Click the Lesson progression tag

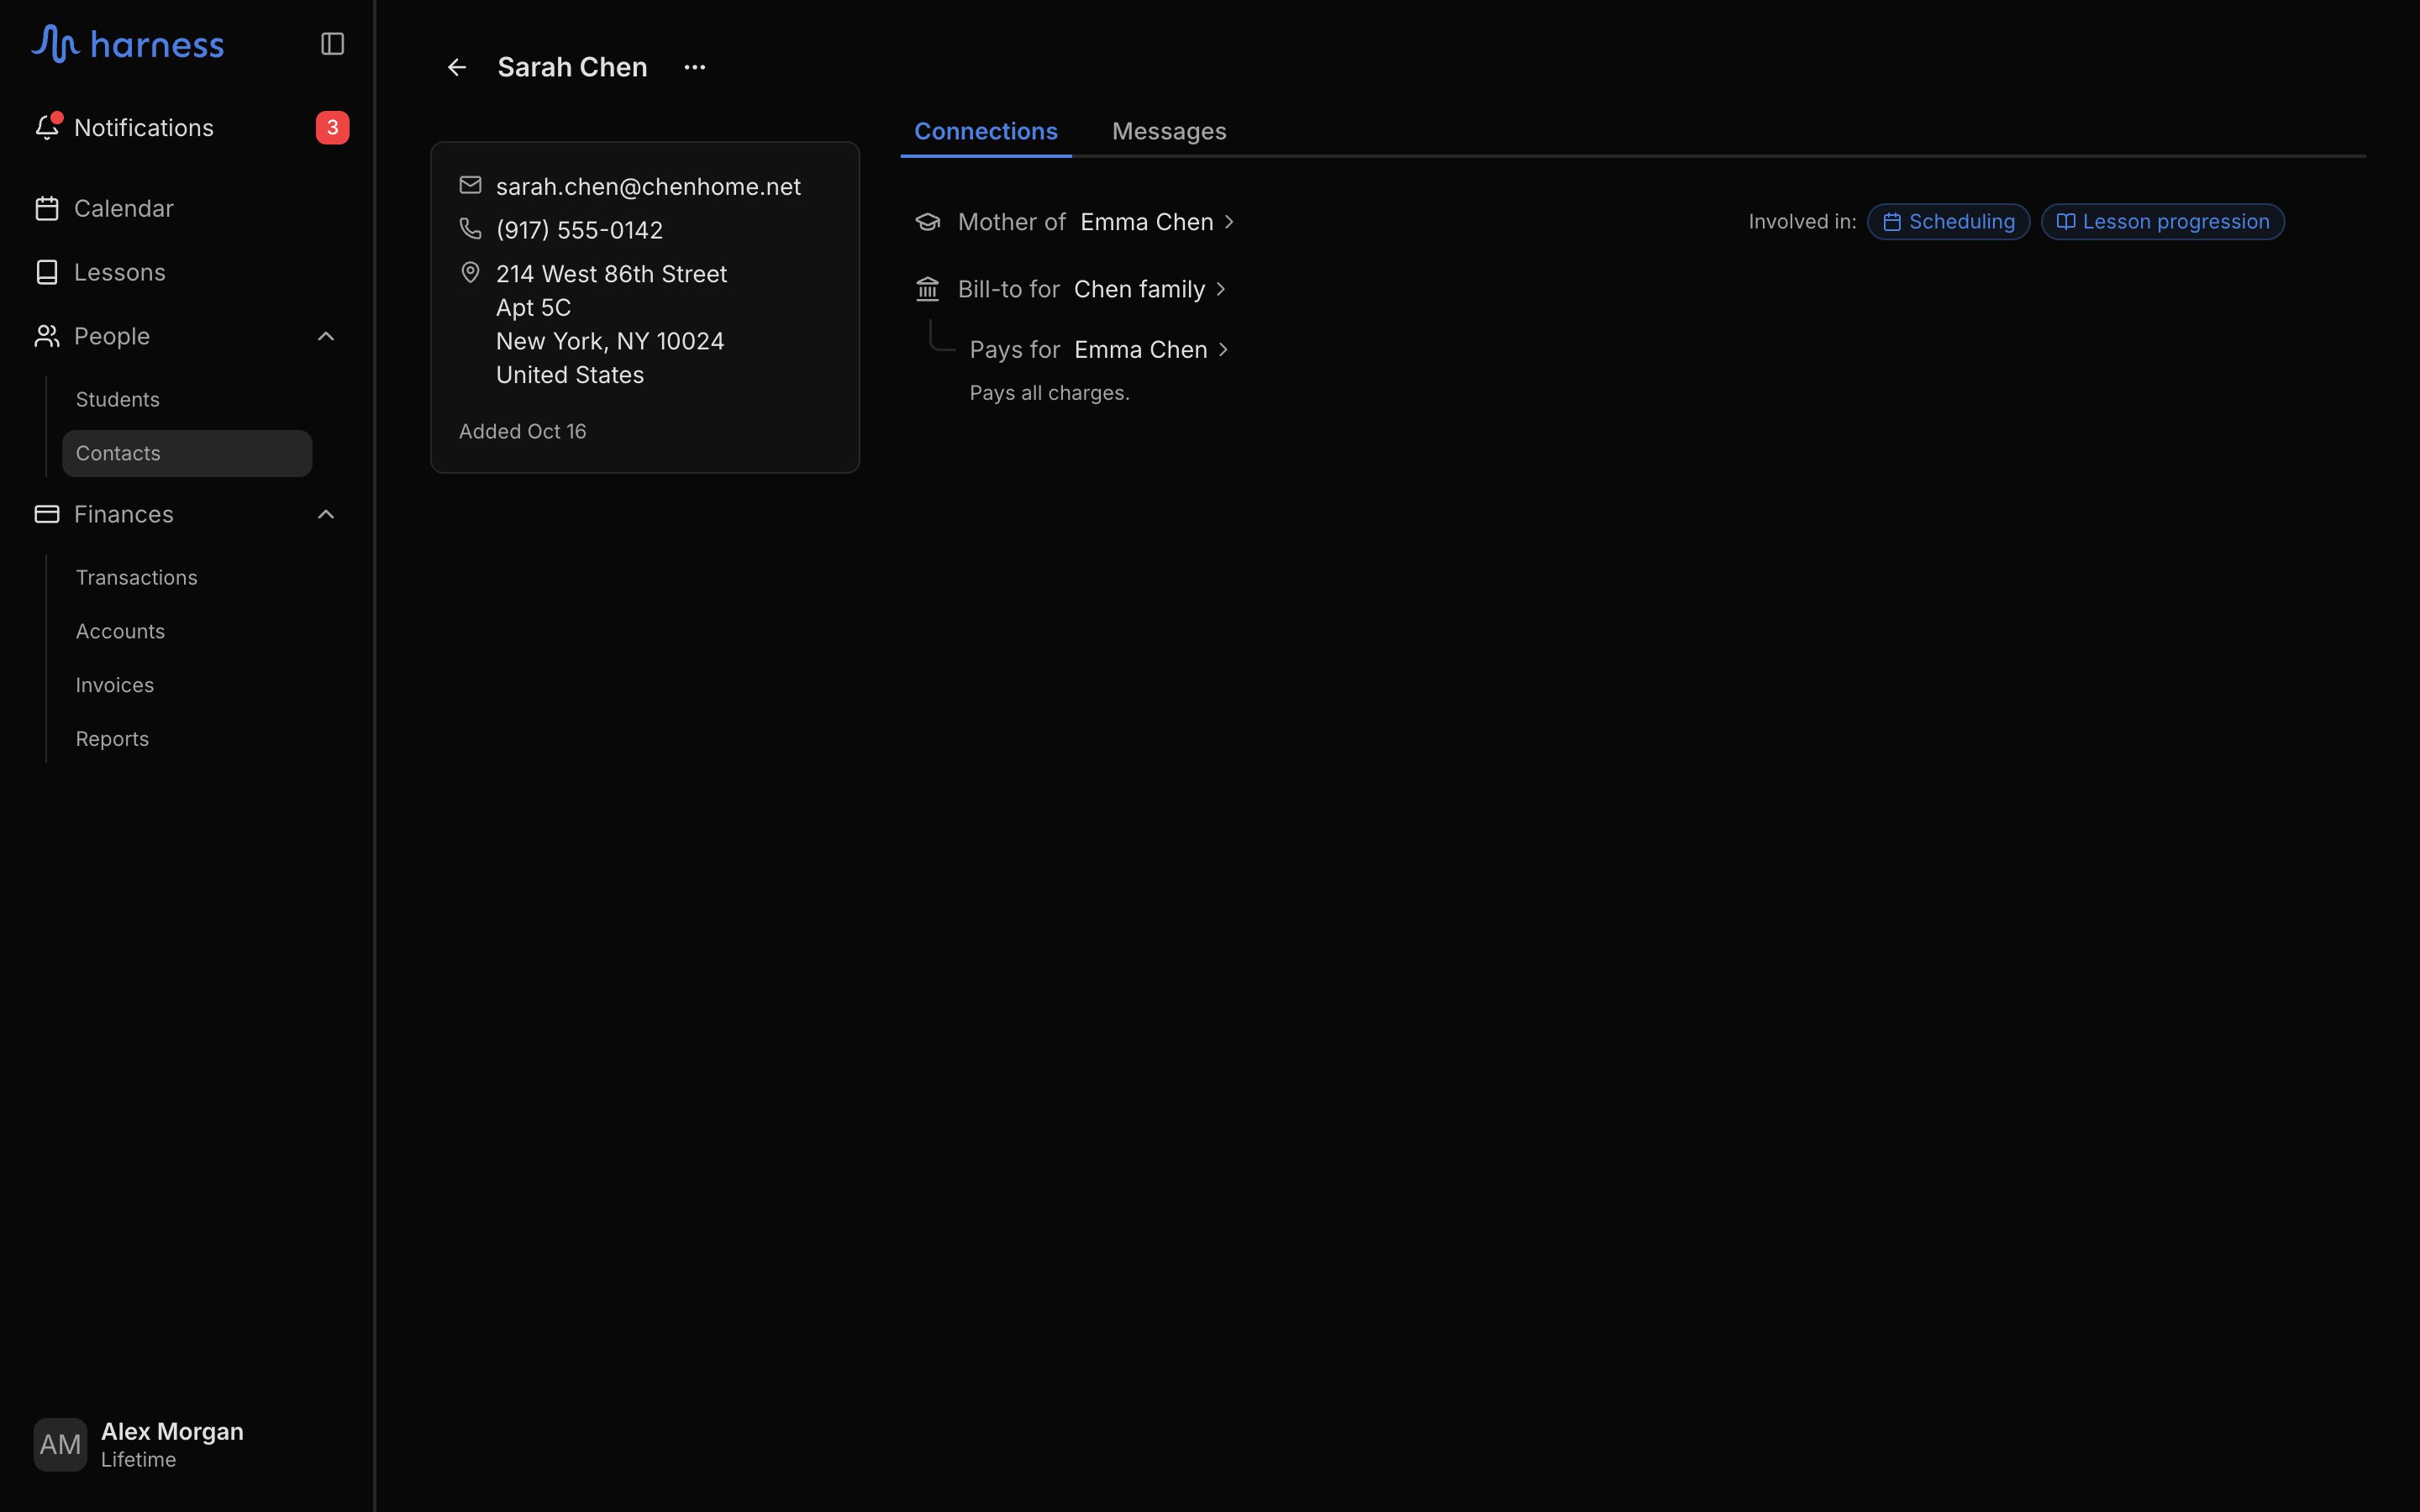2162,222
